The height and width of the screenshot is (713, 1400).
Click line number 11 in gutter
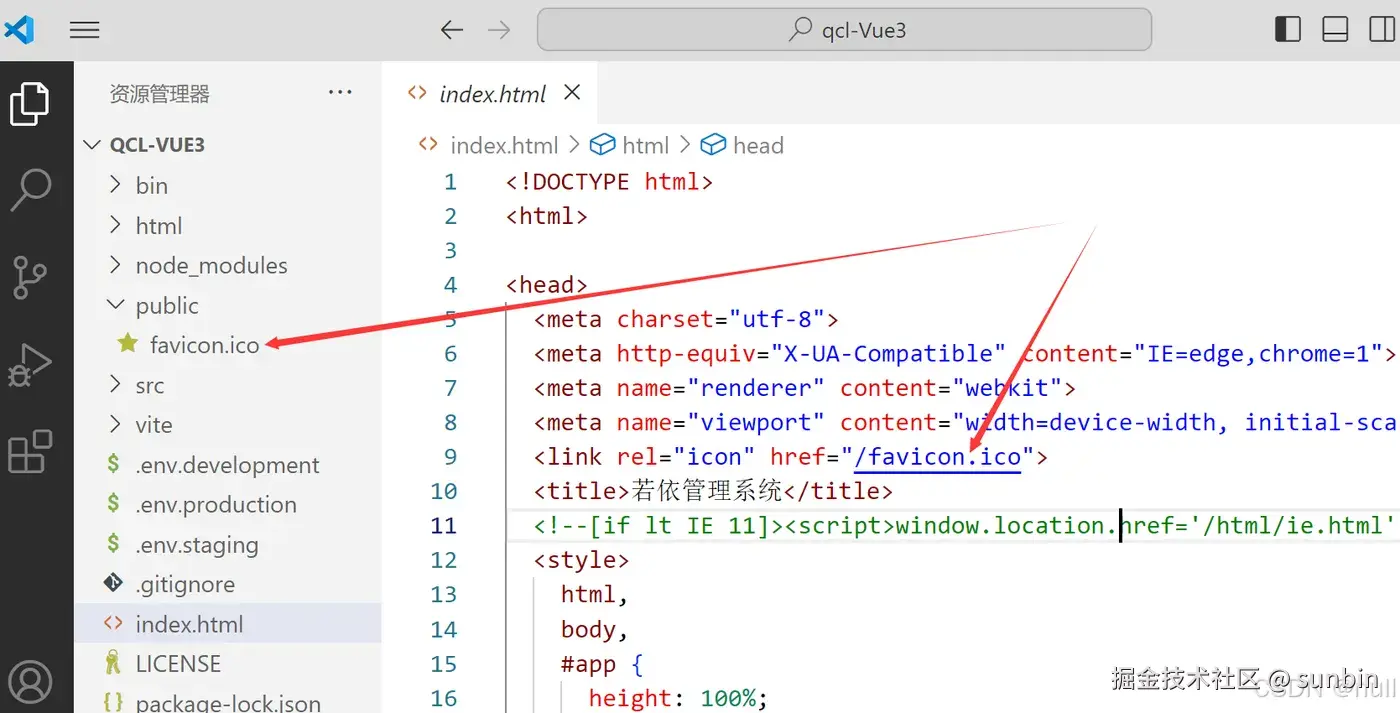[444, 526]
